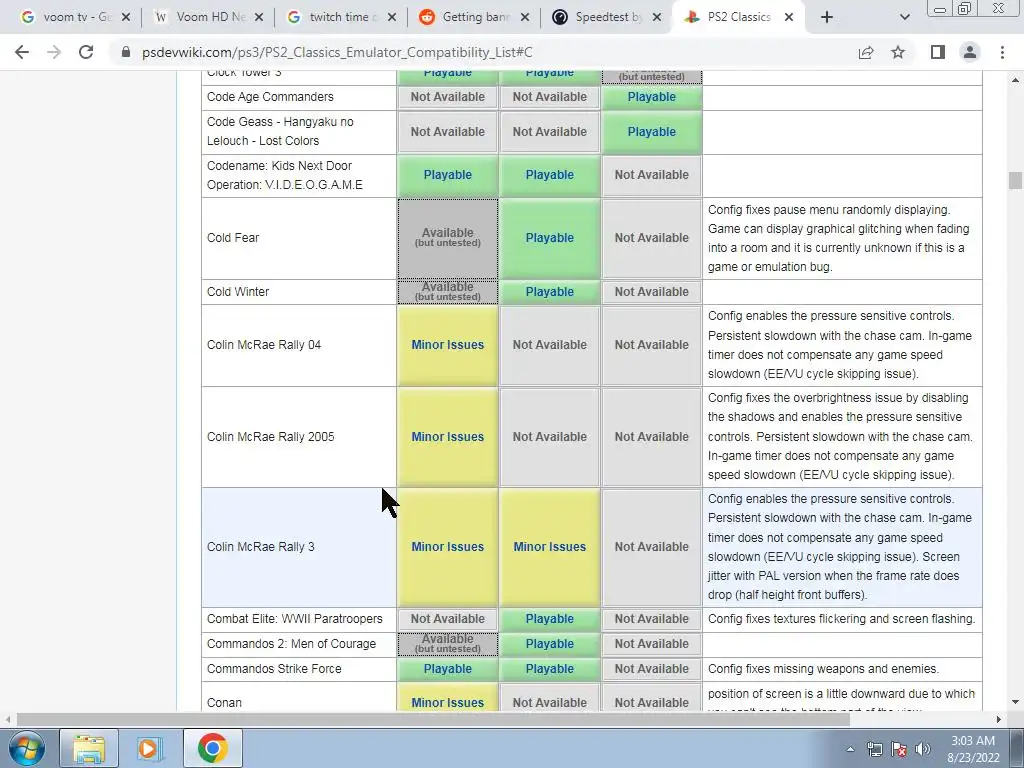
Task: Click the volume speaker tray icon
Action: 923,749
